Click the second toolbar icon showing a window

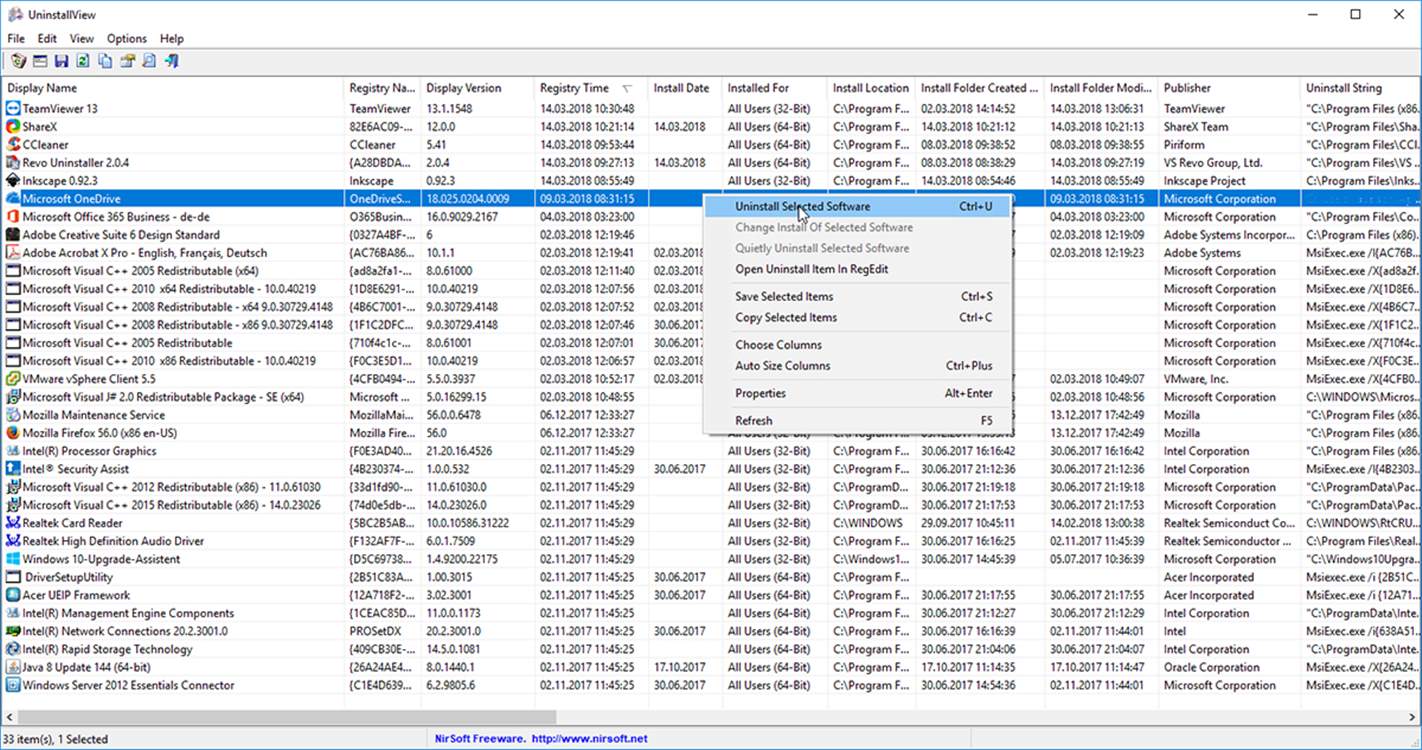coord(40,61)
